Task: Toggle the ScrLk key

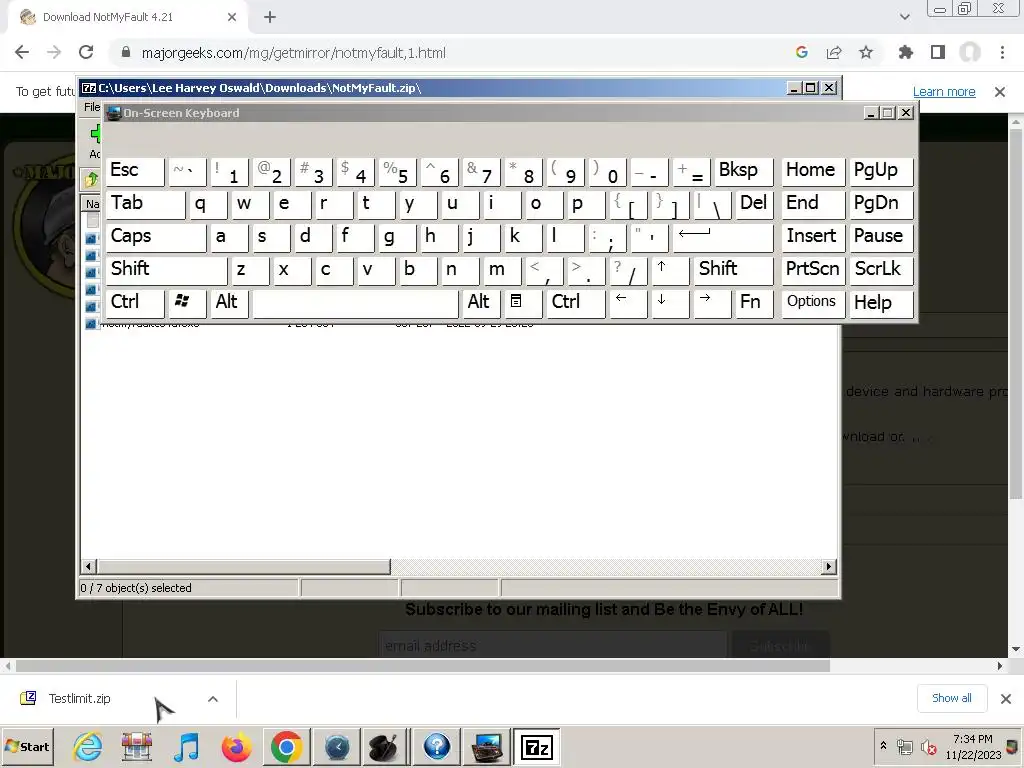Action: pos(880,270)
